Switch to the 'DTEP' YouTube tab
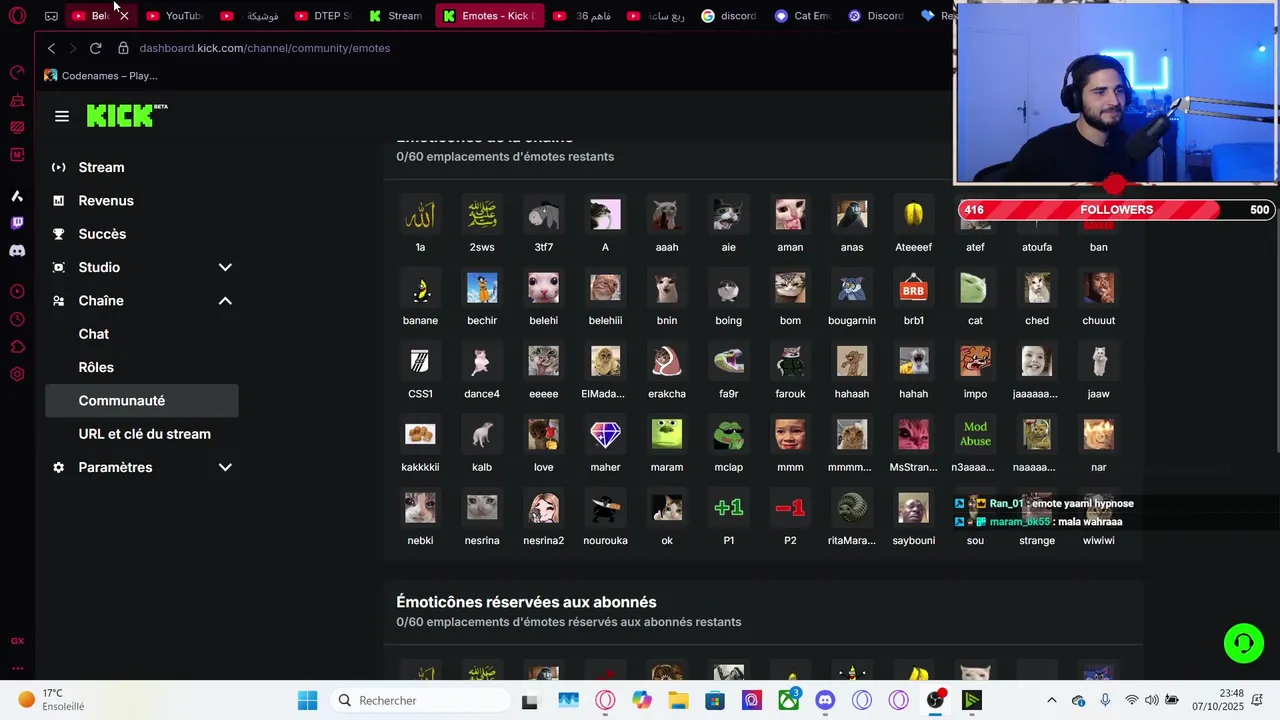The height and width of the screenshot is (720, 1280). point(322,16)
